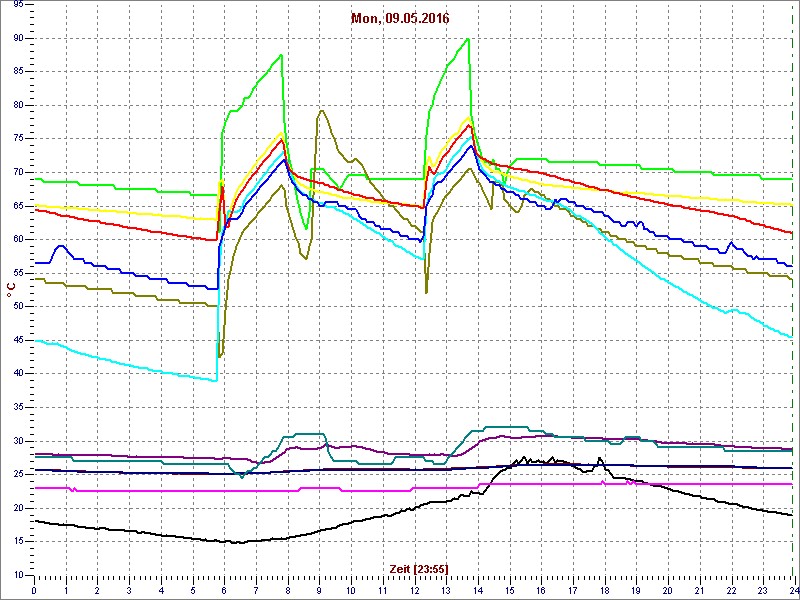The image size is (800, 600).
Task: Click hour 20 on the time axis
Action: pos(668,591)
